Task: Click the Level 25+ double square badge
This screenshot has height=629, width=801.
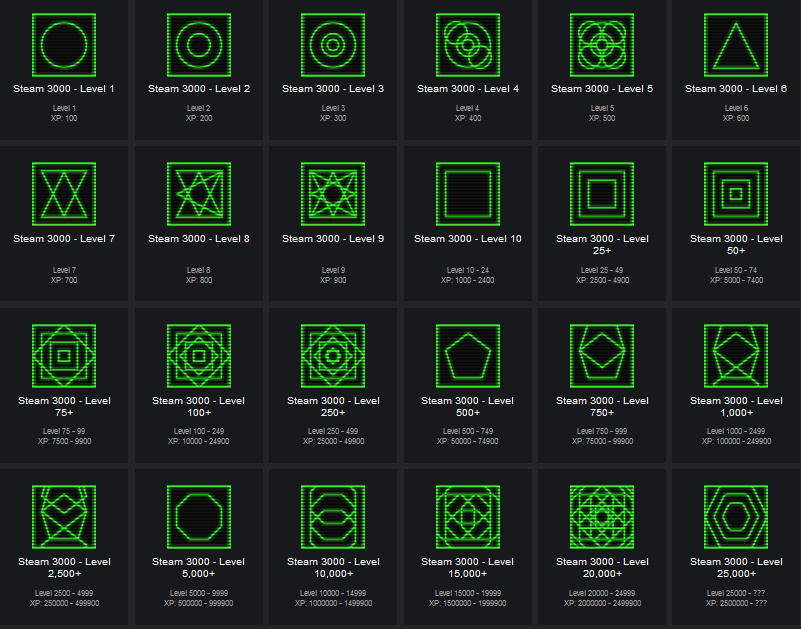Action: [602, 194]
